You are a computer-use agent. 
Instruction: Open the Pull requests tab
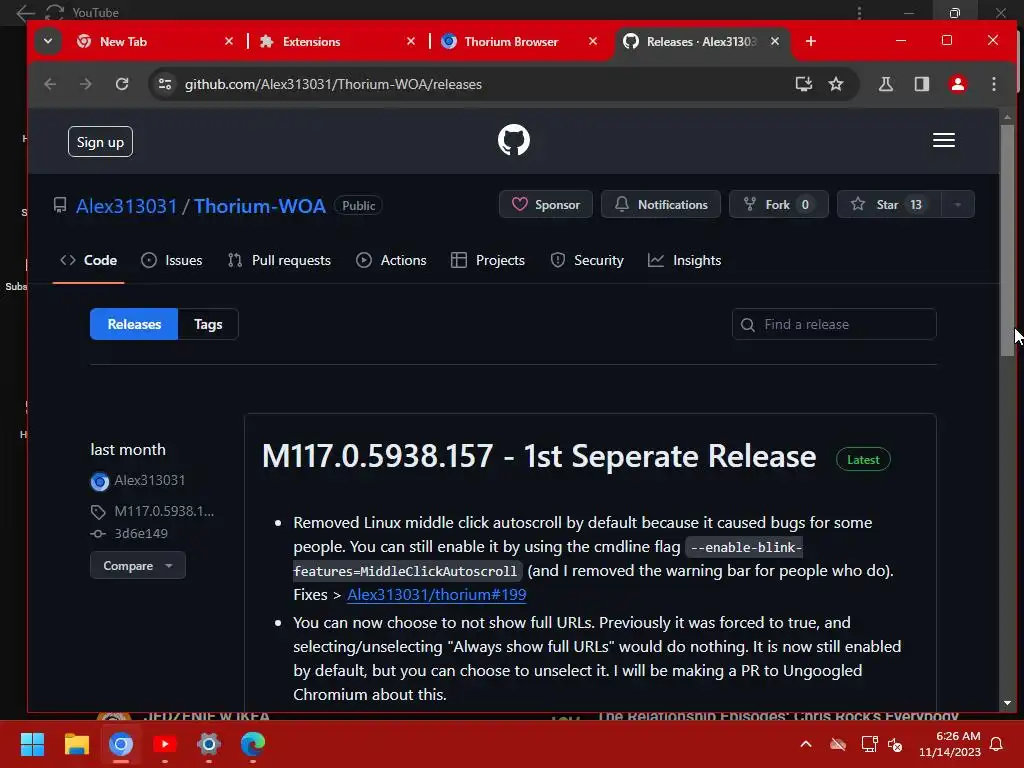tap(279, 260)
